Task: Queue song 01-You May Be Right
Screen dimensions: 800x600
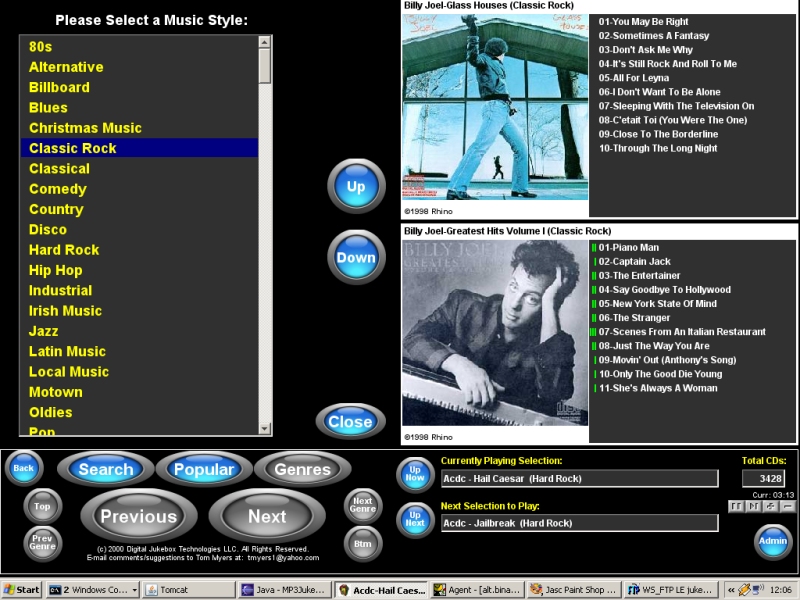Action: [x=643, y=21]
